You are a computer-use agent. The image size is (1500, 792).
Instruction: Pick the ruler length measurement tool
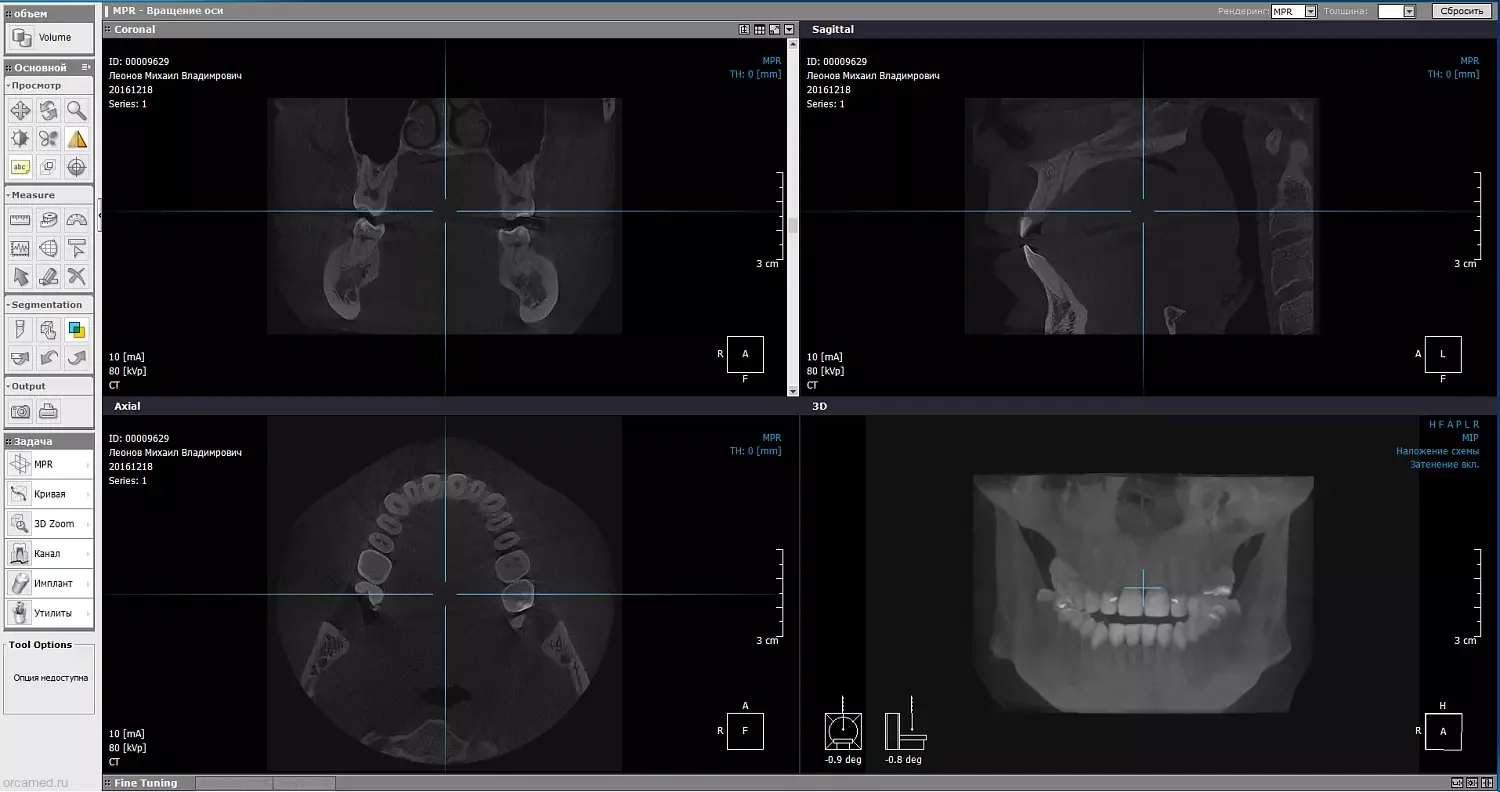(x=20, y=220)
